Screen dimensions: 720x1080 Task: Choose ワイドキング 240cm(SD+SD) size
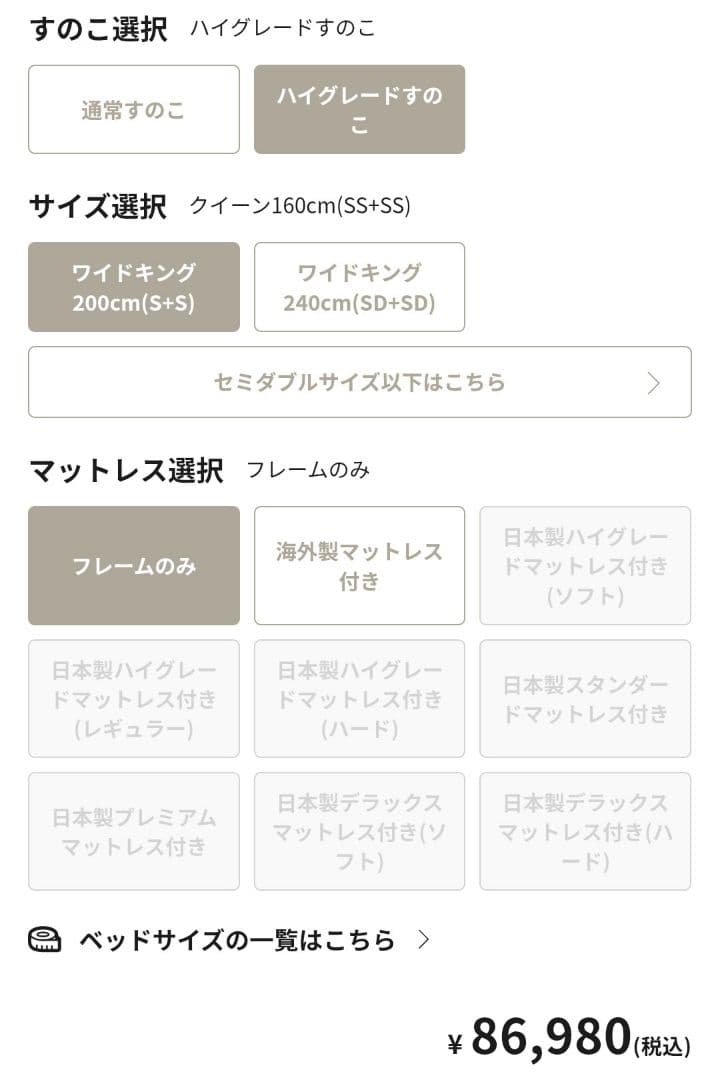click(359, 287)
